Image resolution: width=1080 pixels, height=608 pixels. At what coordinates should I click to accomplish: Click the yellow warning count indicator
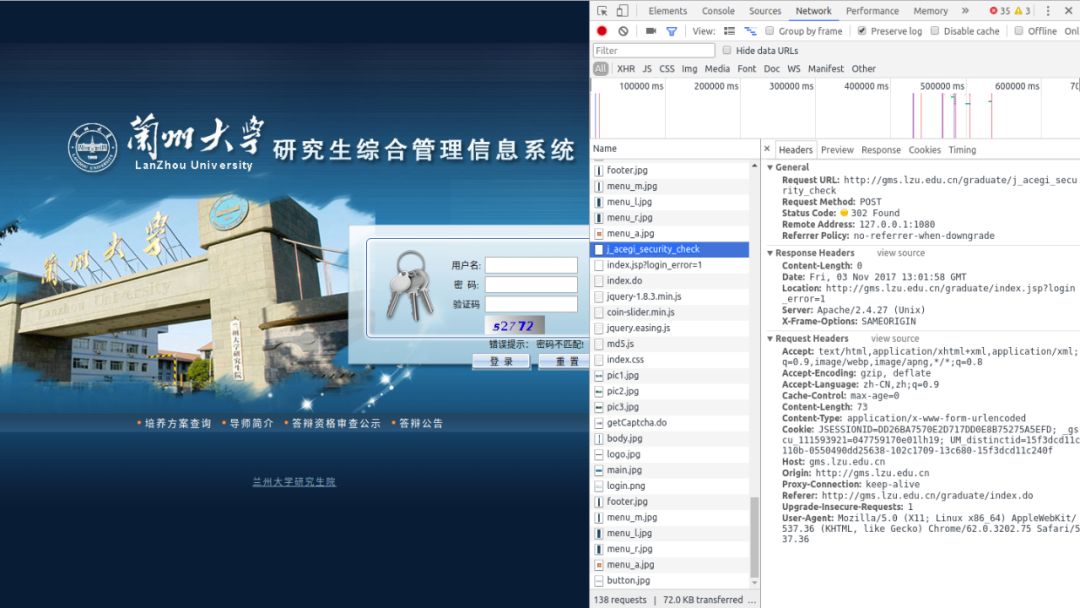click(x=1023, y=11)
